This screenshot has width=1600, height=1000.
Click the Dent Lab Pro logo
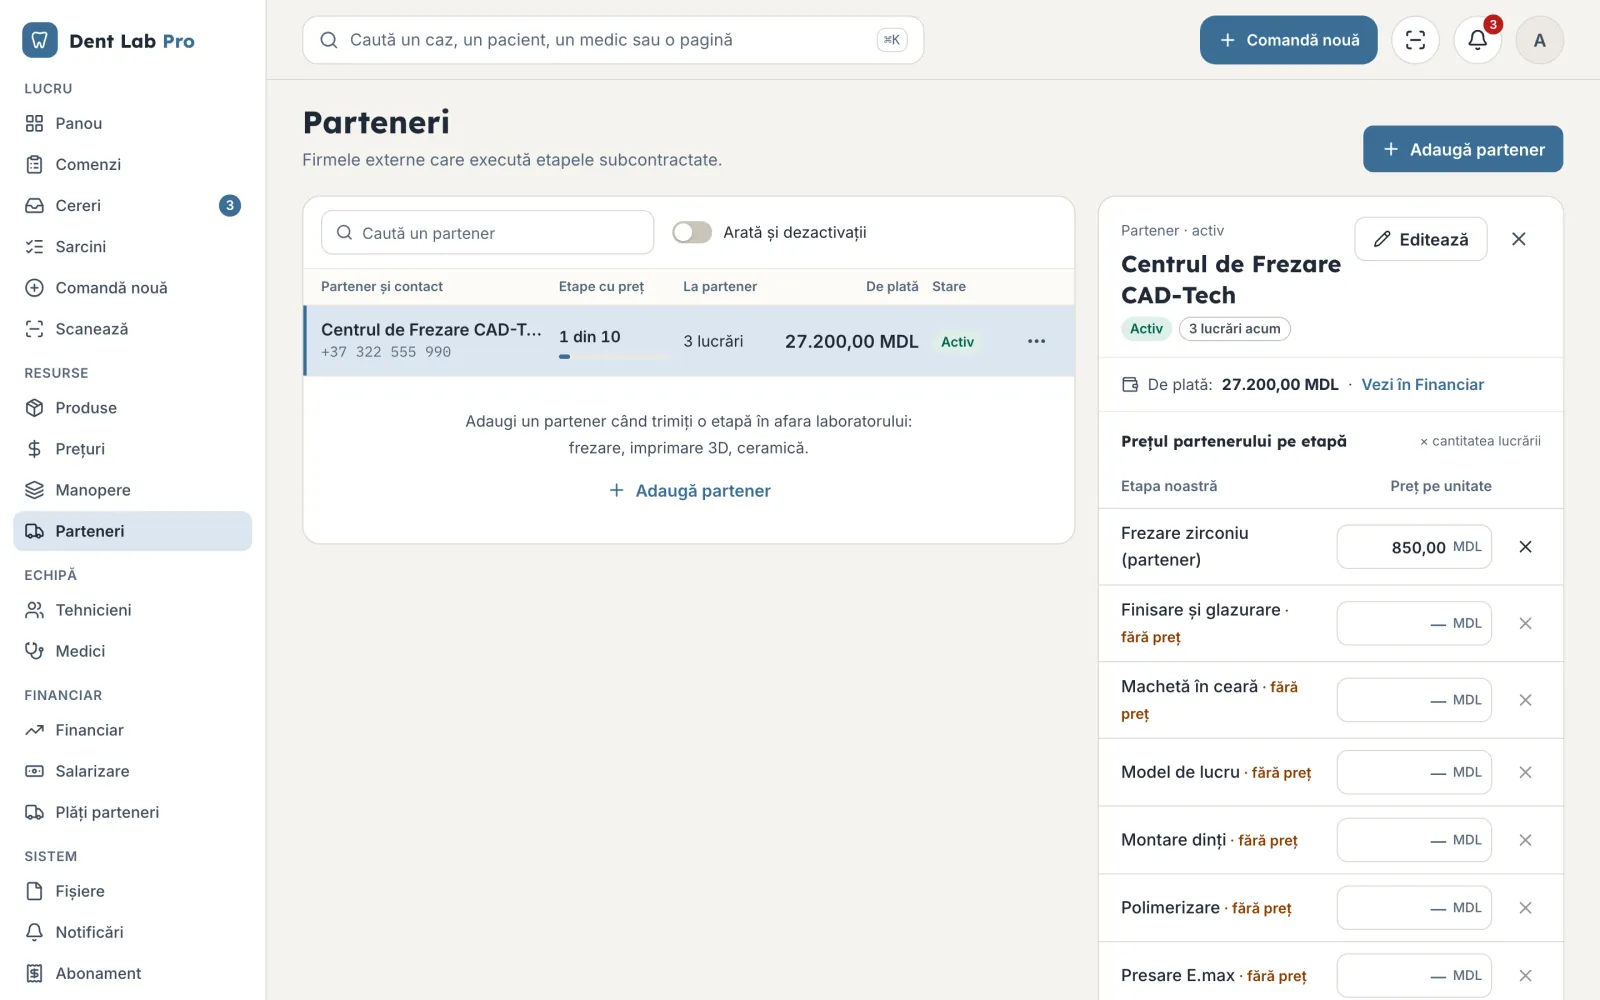pyautogui.click(x=108, y=40)
